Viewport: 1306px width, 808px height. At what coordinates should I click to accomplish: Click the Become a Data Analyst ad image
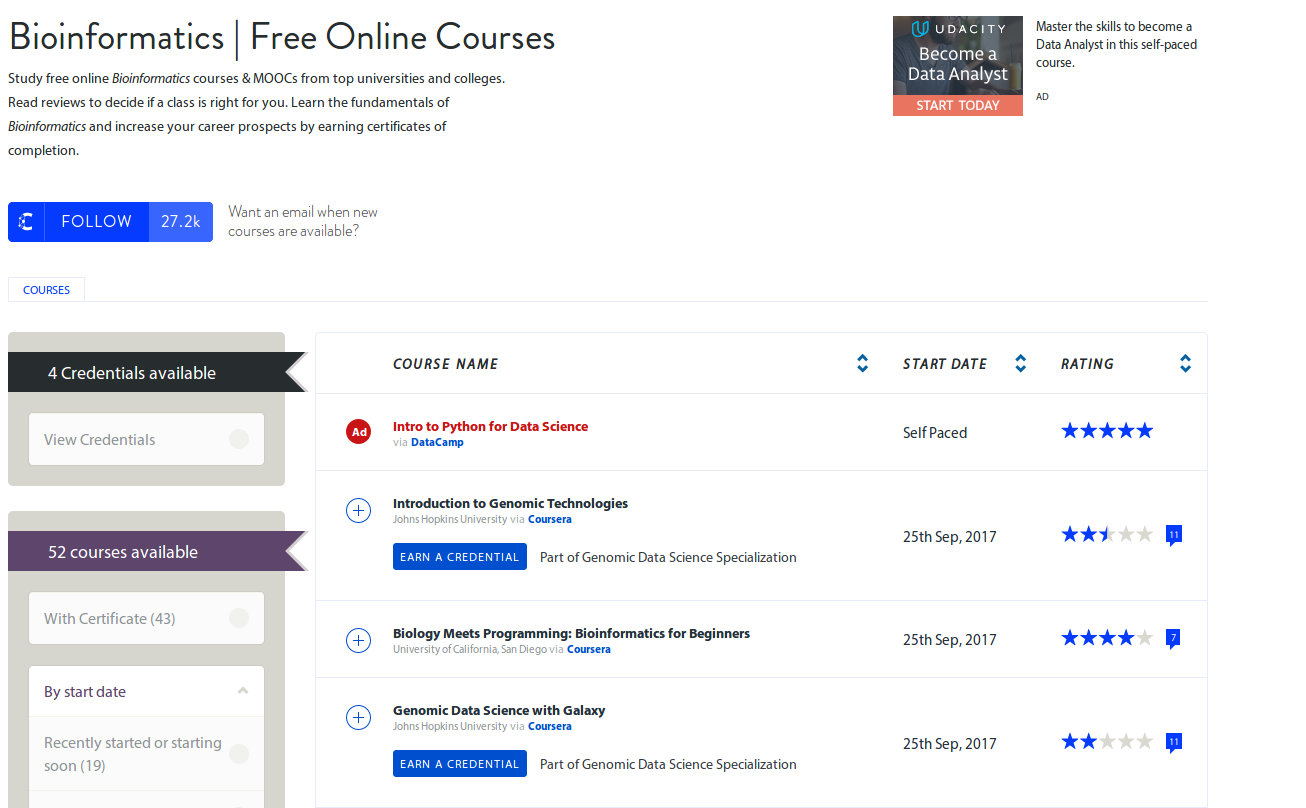click(958, 64)
